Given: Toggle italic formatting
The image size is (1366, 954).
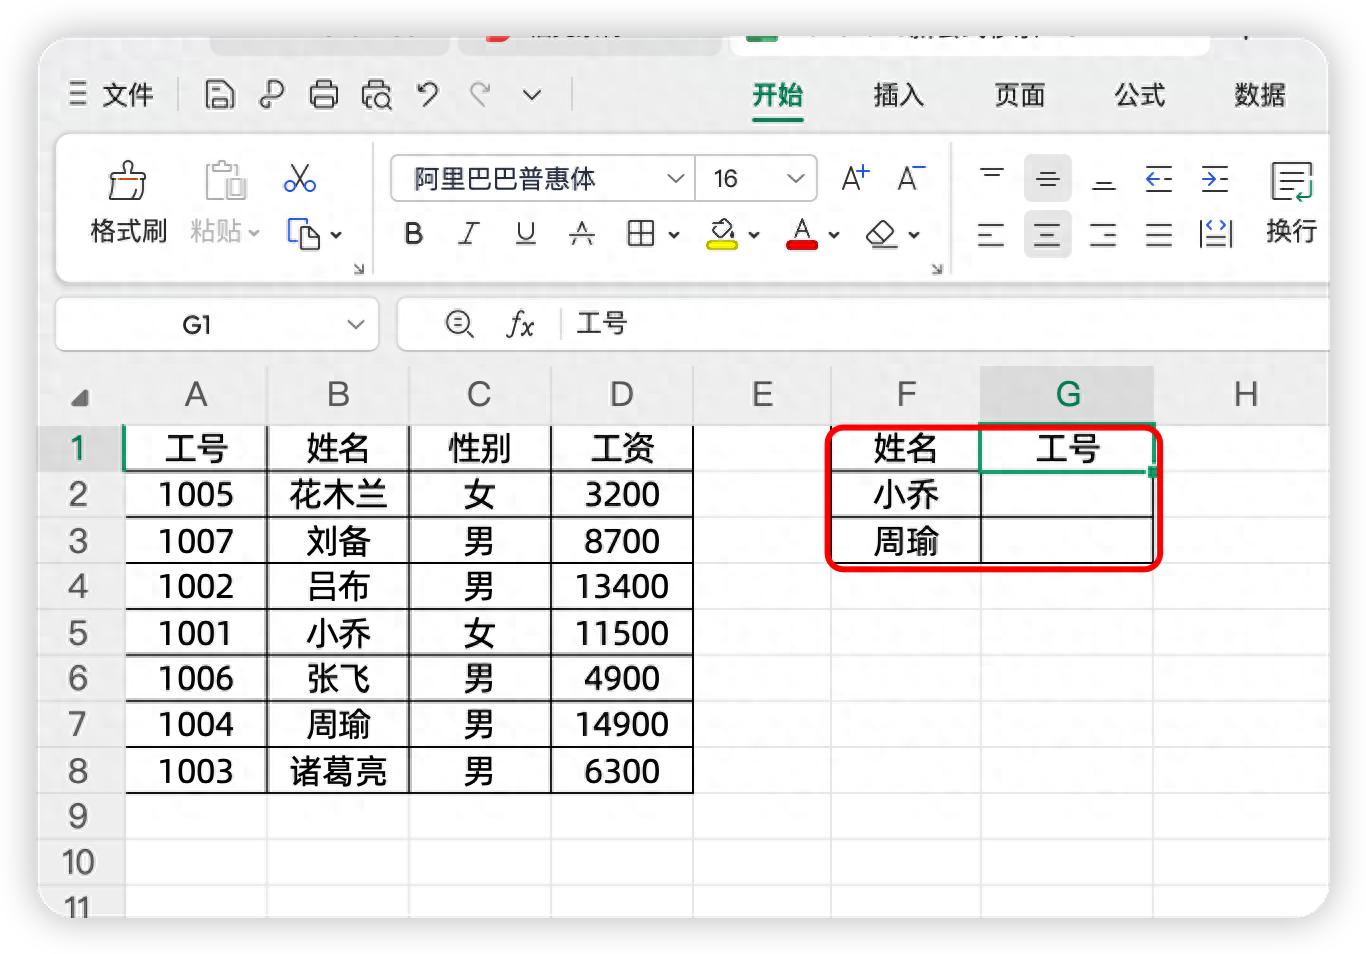Looking at the screenshot, I should [x=468, y=234].
